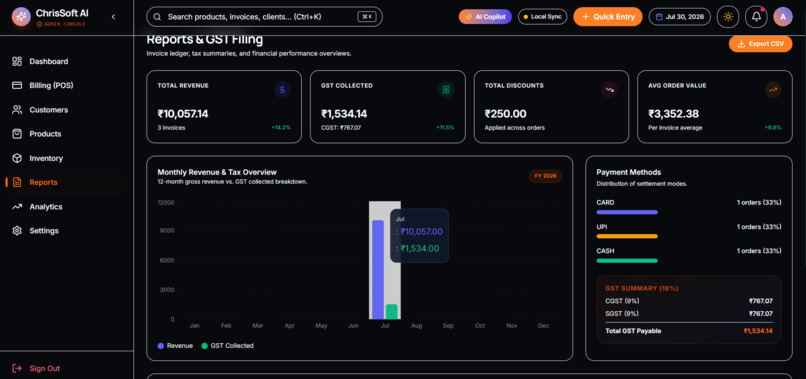Screen dimensions: 806x379
Task: Click the Inventory box icon
Action: pyautogui.click(x=17, y=158)
